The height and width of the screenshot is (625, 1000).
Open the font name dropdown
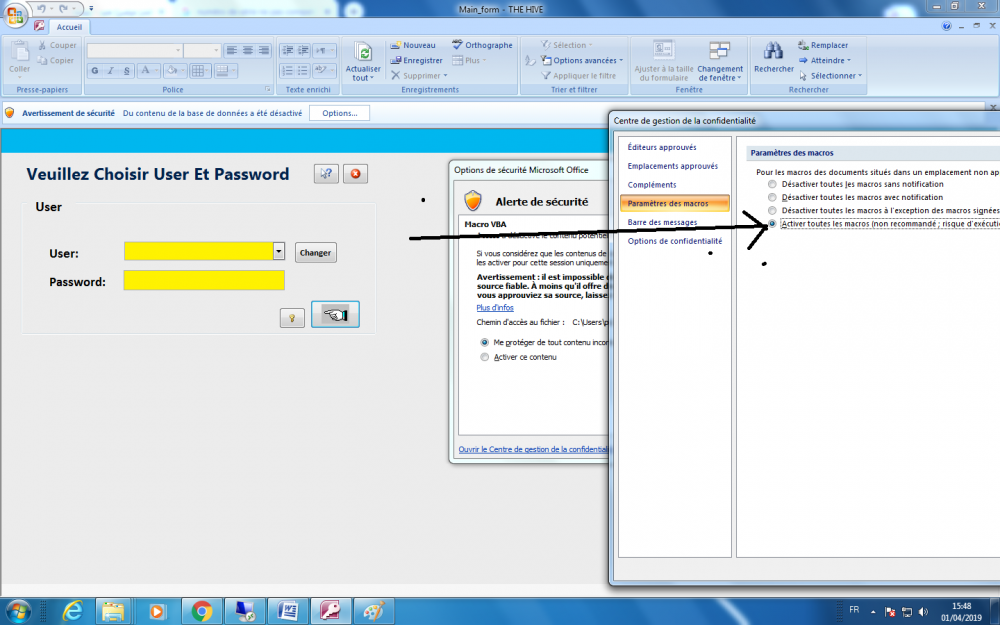click(178, 50)
